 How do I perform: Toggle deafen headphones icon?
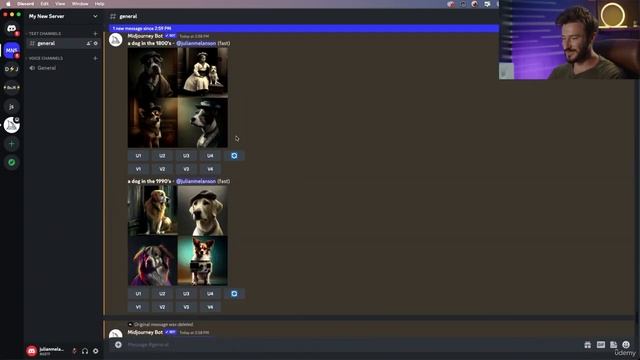pos(85,351)
